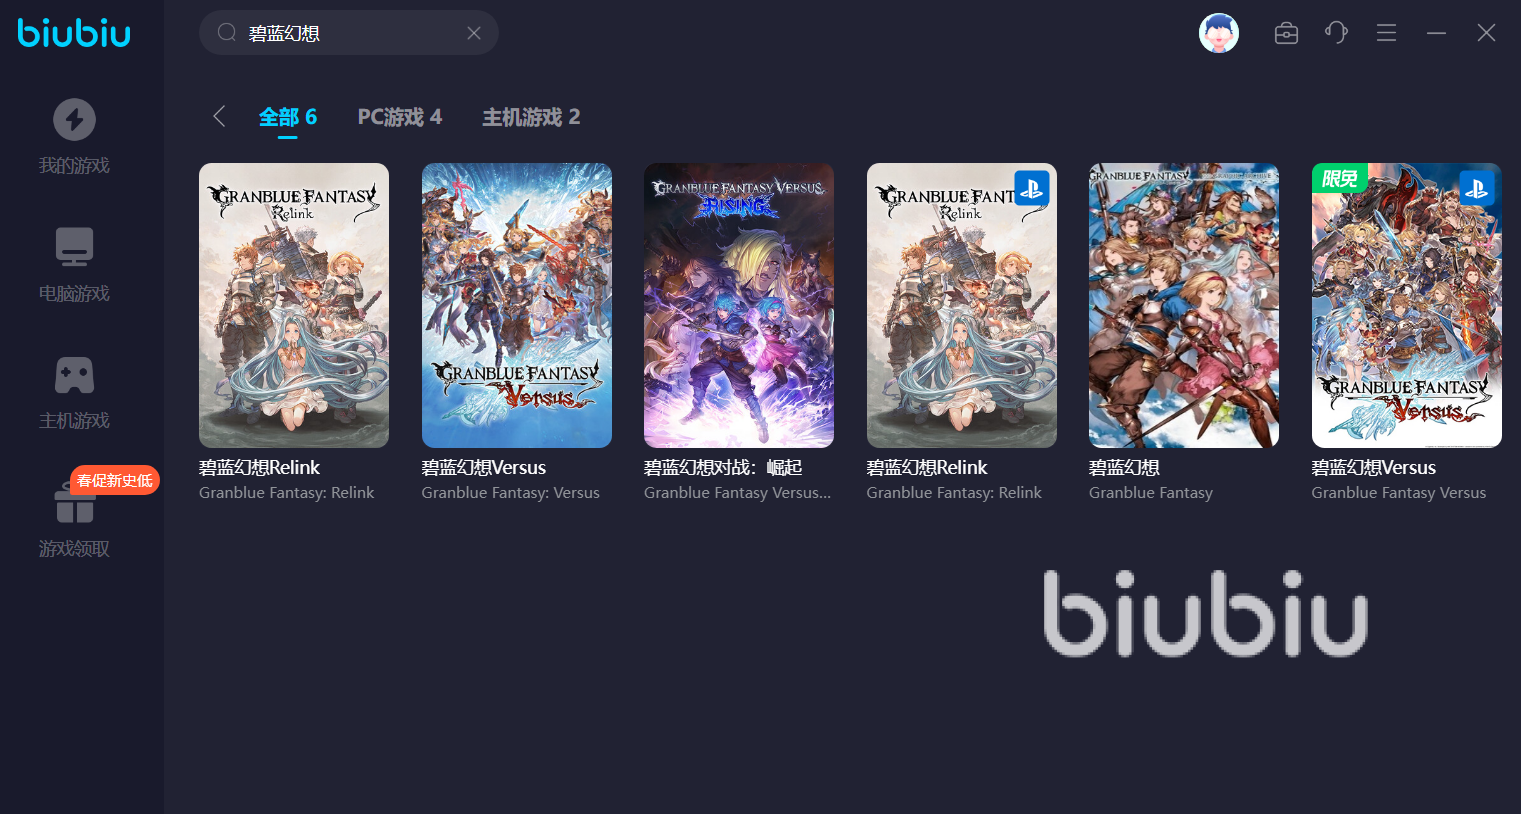Switch to the 主机游戏 2 tab
1521x814 pixels.
point(531,117)
